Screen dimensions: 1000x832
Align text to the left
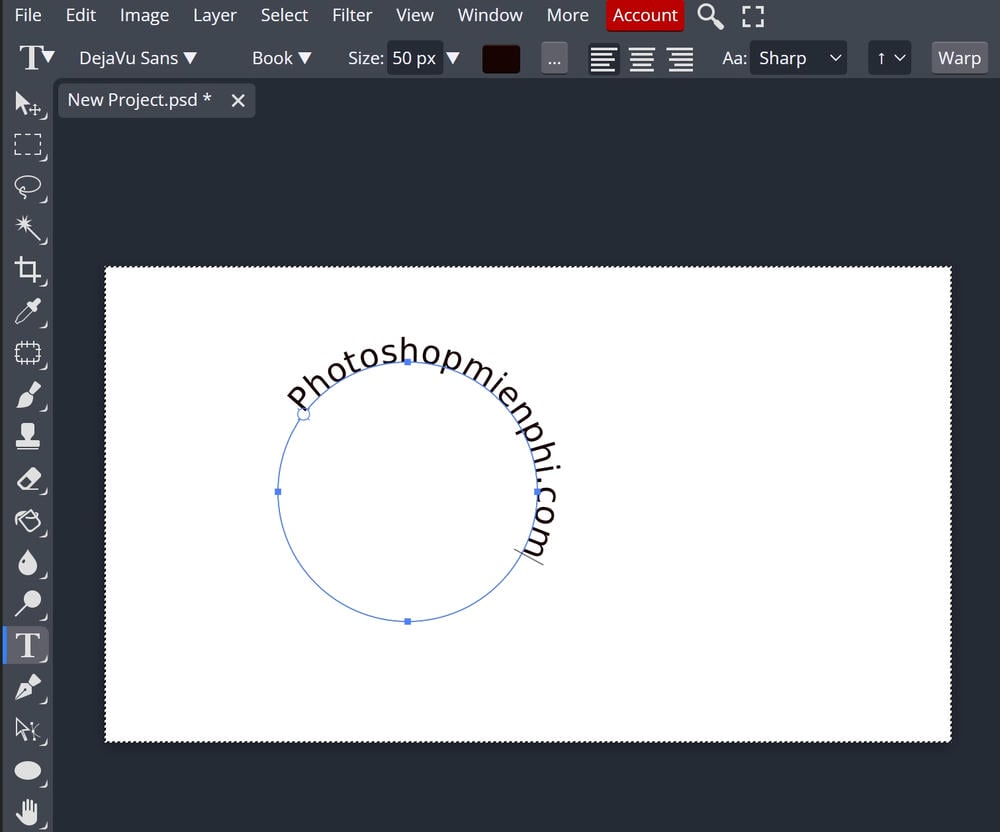603,59
